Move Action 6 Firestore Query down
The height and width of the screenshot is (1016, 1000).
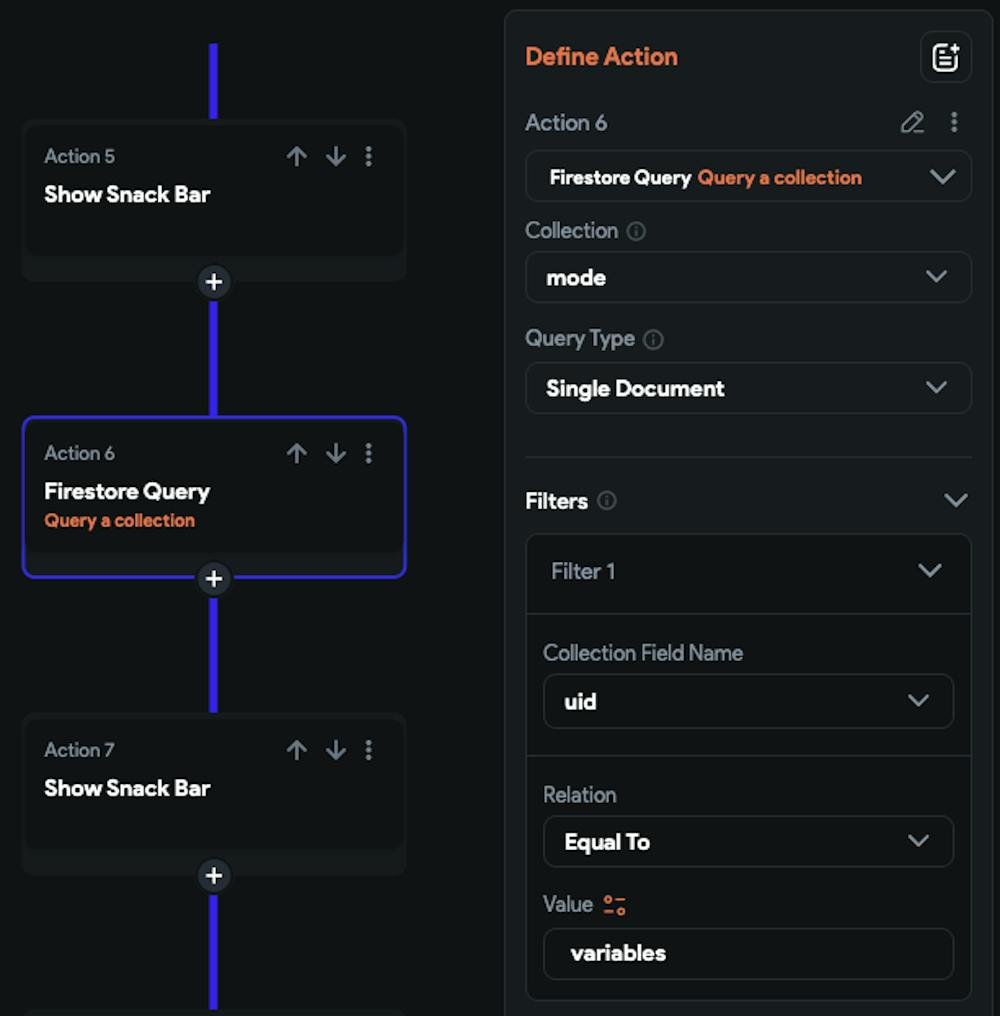tap(336, 453)
